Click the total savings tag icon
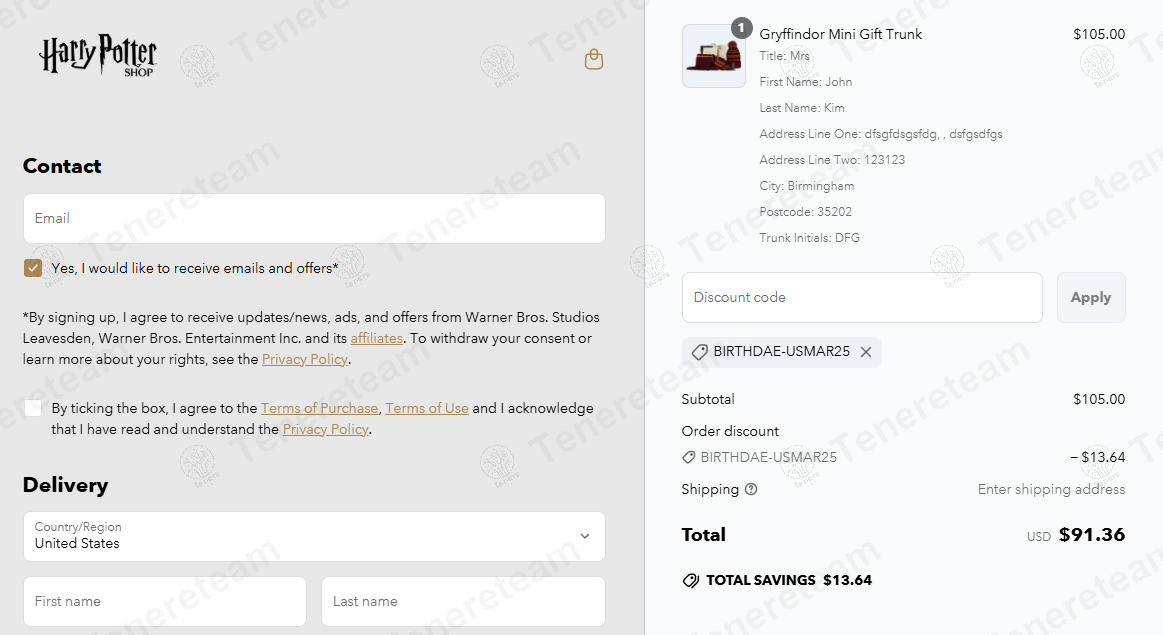This screenshot has height=635, width=1163. (691, 580)
